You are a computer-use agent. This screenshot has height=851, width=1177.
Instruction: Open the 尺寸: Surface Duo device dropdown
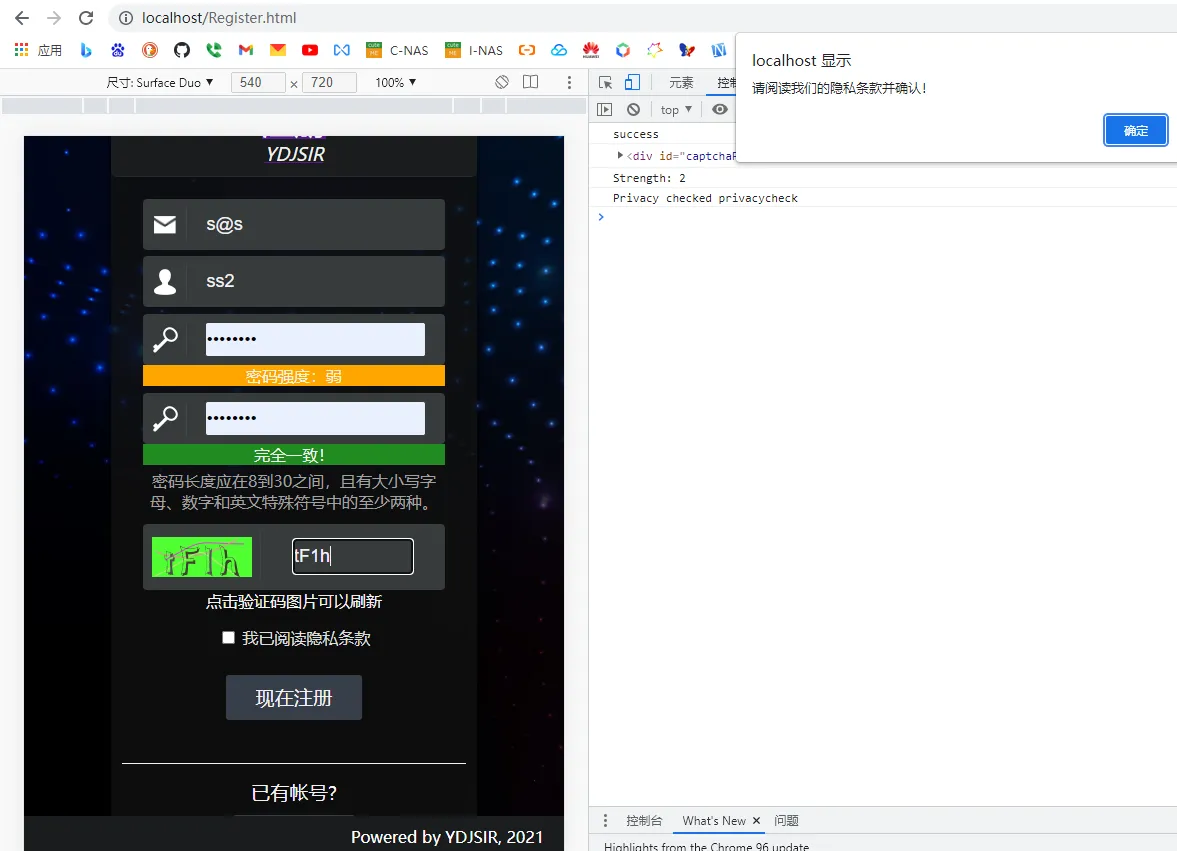click(x=161, y=82)
